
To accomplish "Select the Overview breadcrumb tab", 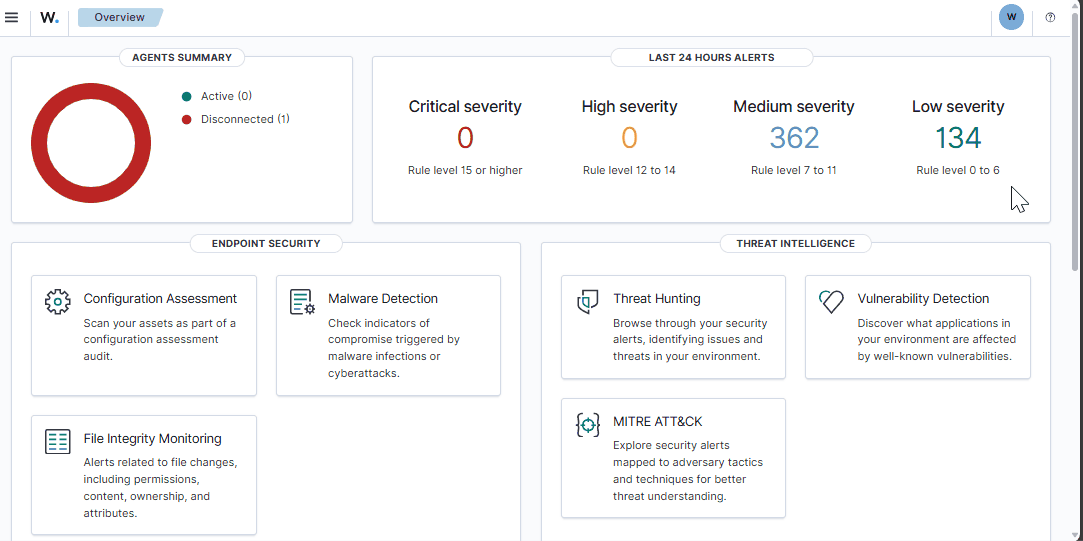I will pyautogui.click(x=119, y=17).
